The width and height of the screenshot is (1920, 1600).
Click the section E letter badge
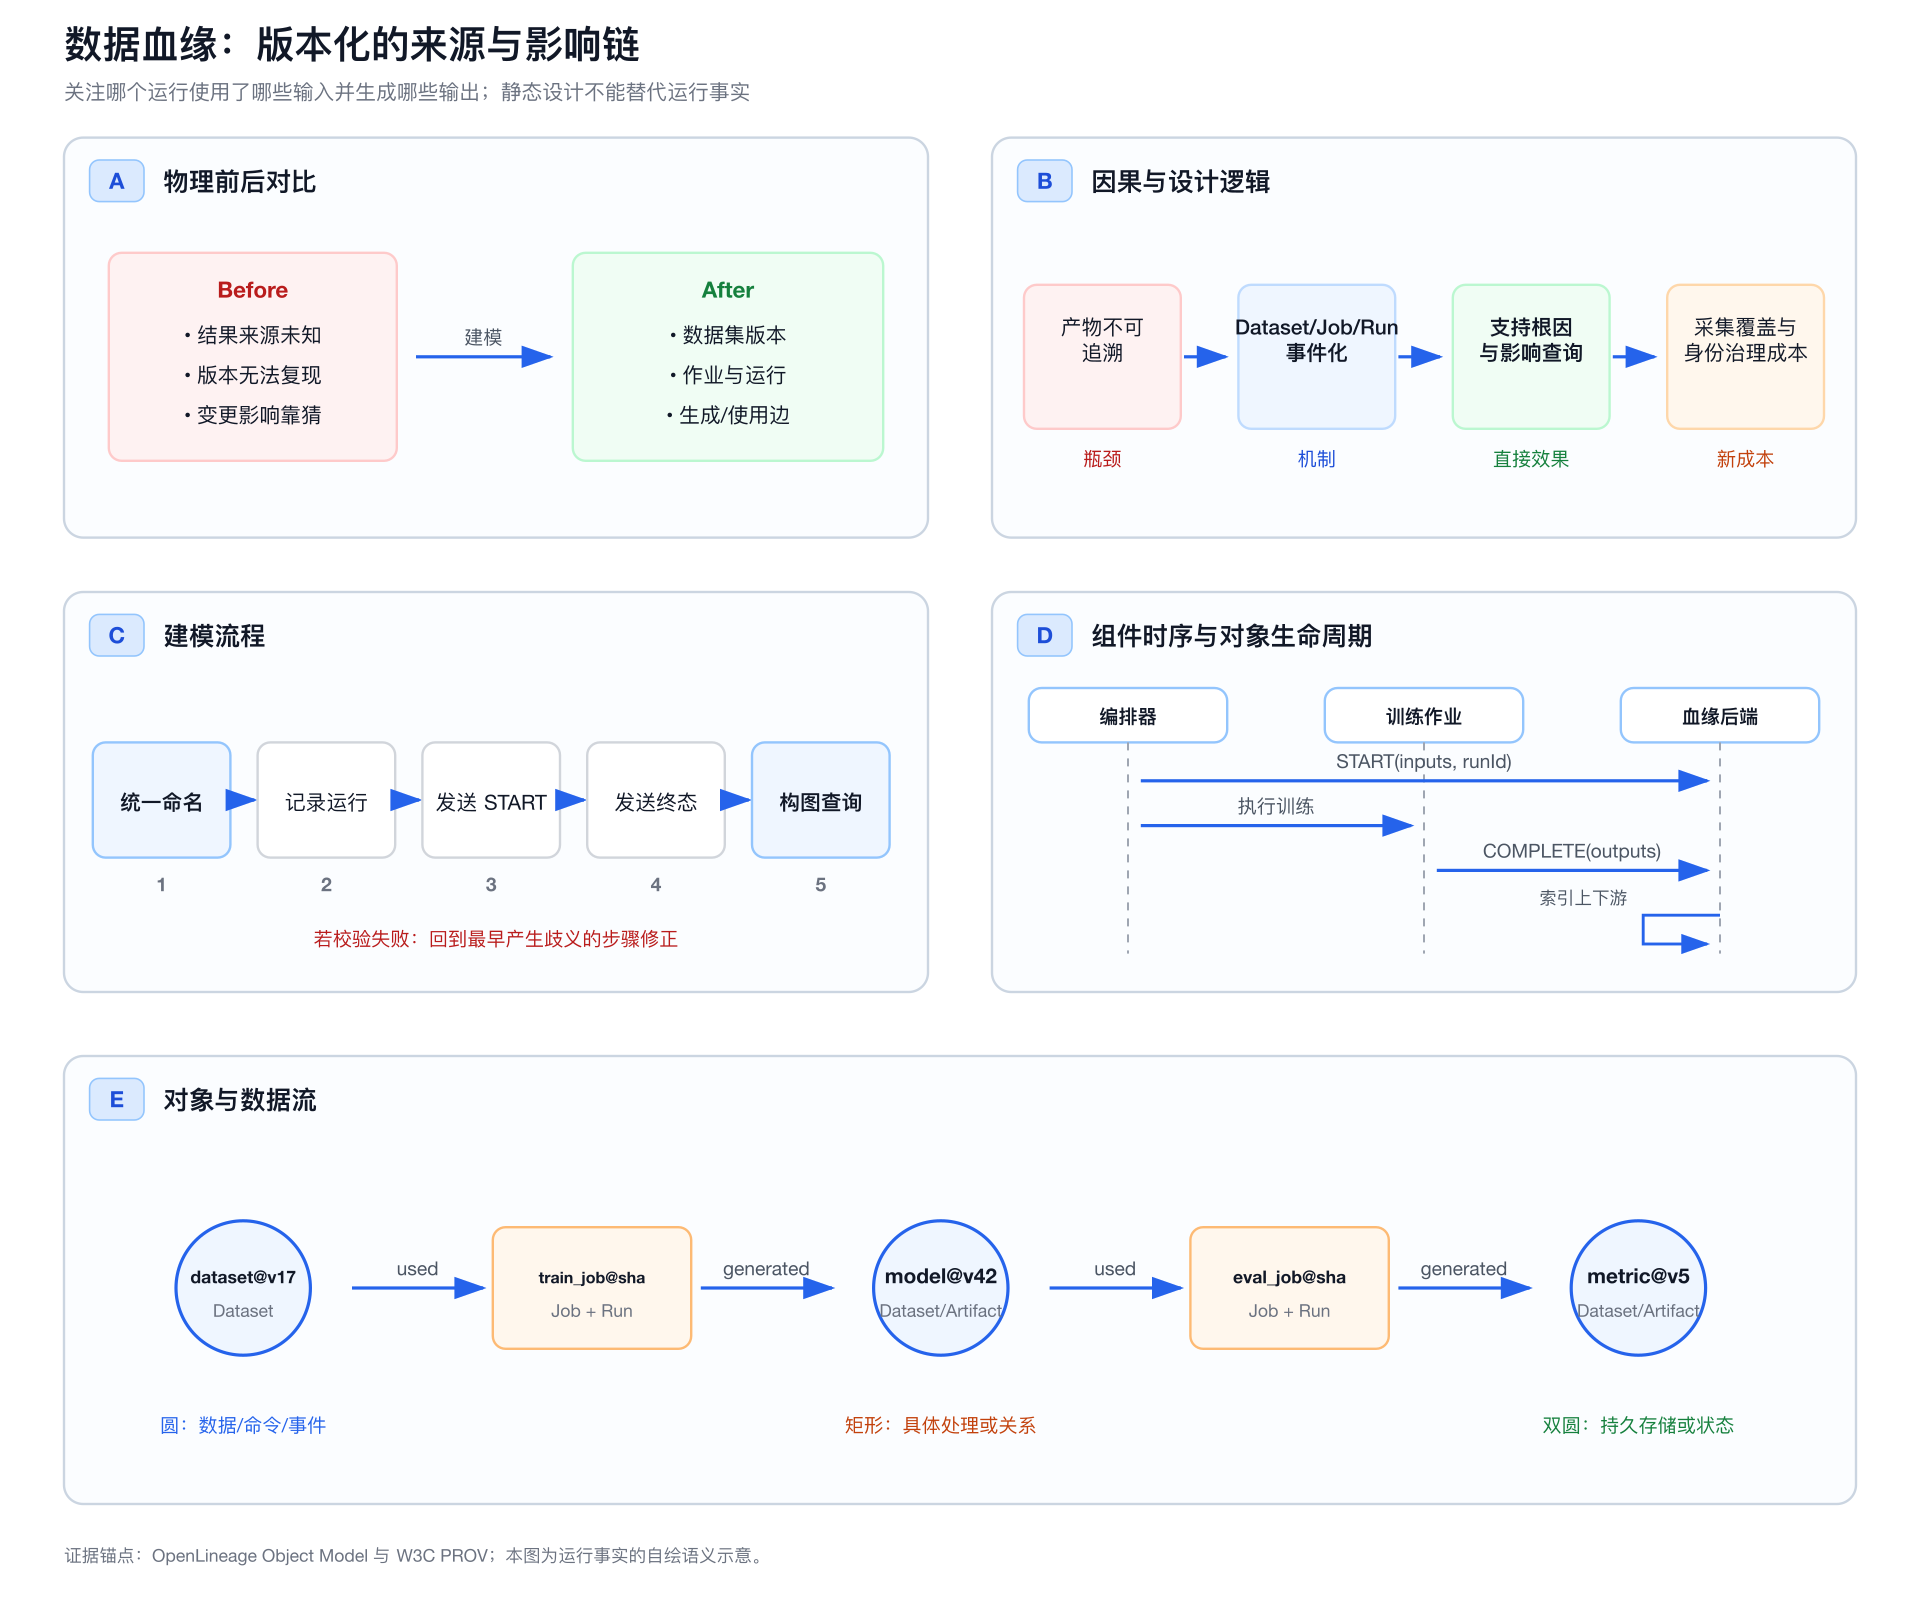tap(117, 1099)
